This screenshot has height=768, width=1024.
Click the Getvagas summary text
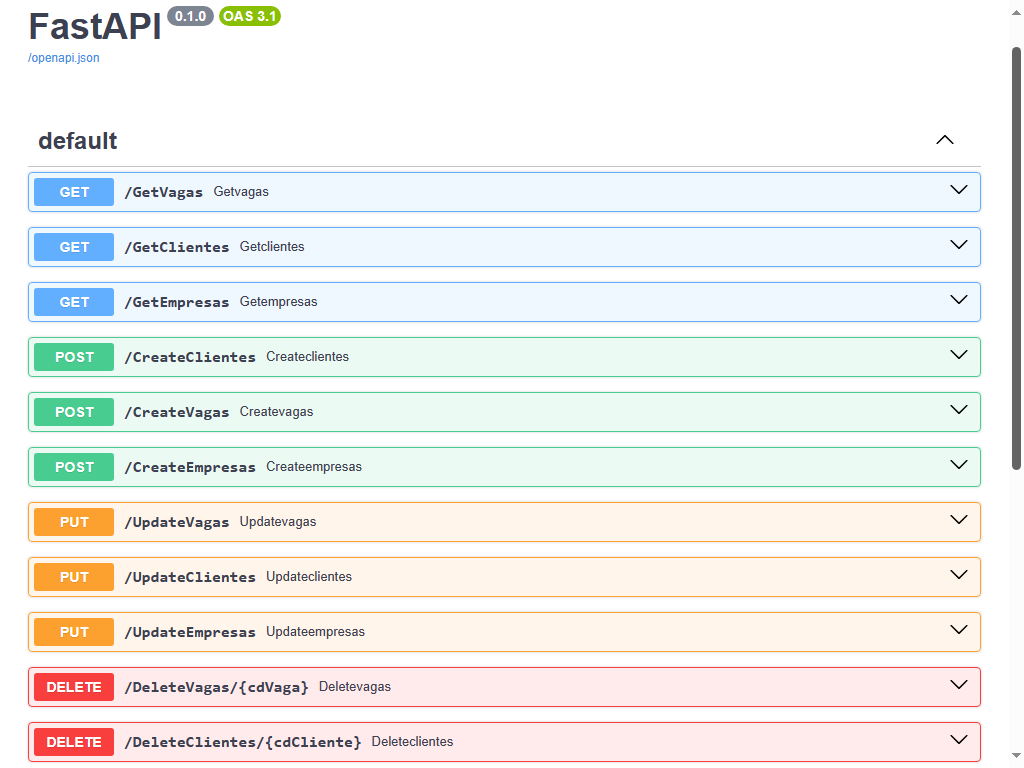[241, 191]
